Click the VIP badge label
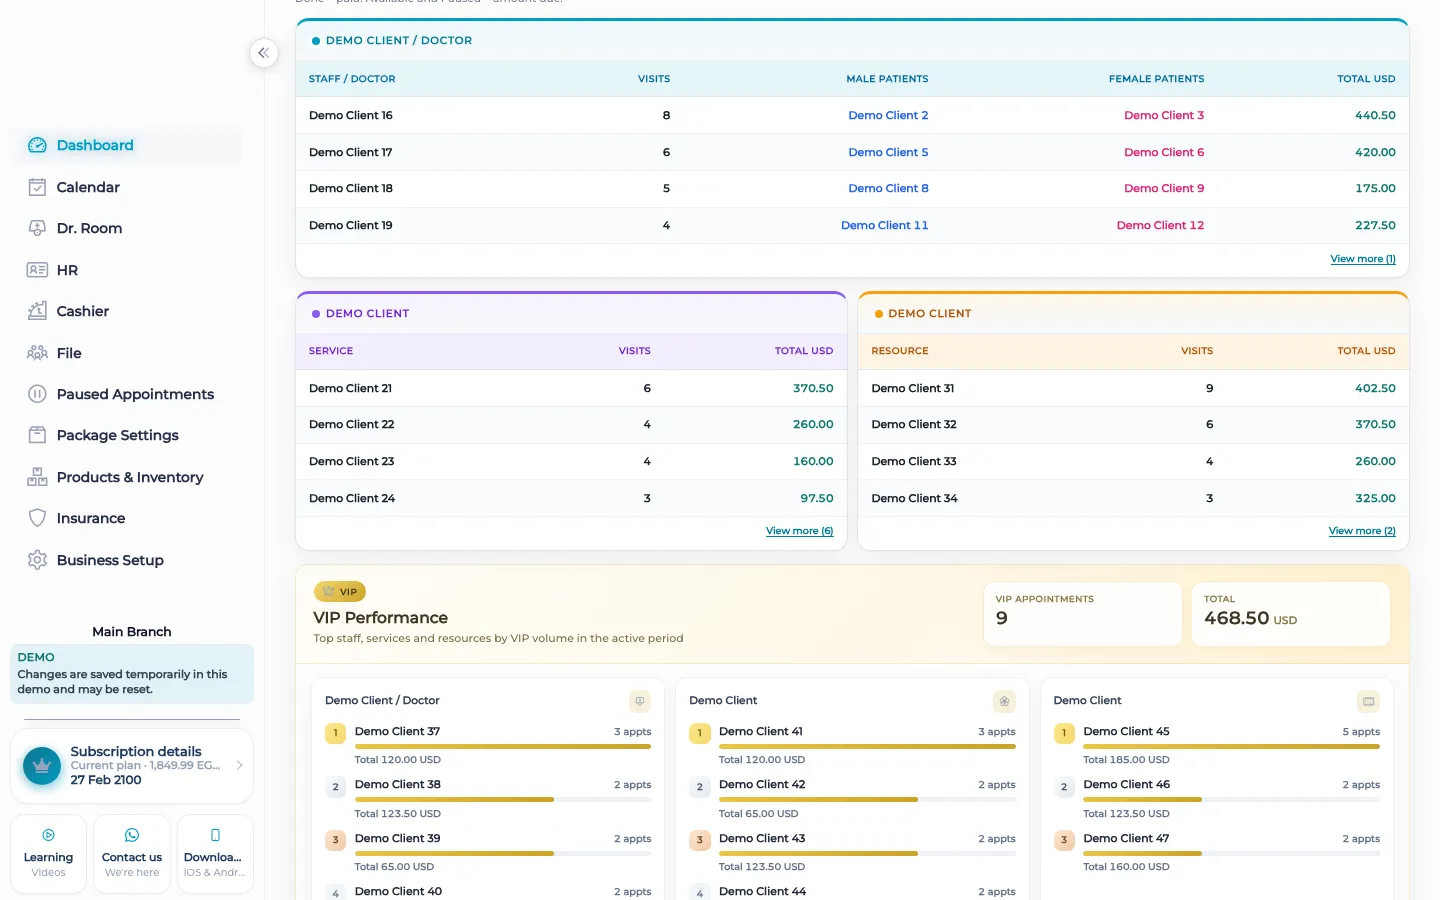Viewport: 1440px width, 900px height. pyautogui.click(x=340, y=592)
